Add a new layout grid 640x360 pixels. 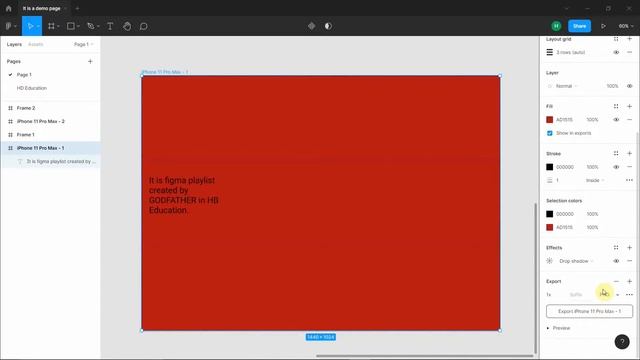tap(629, 39)
